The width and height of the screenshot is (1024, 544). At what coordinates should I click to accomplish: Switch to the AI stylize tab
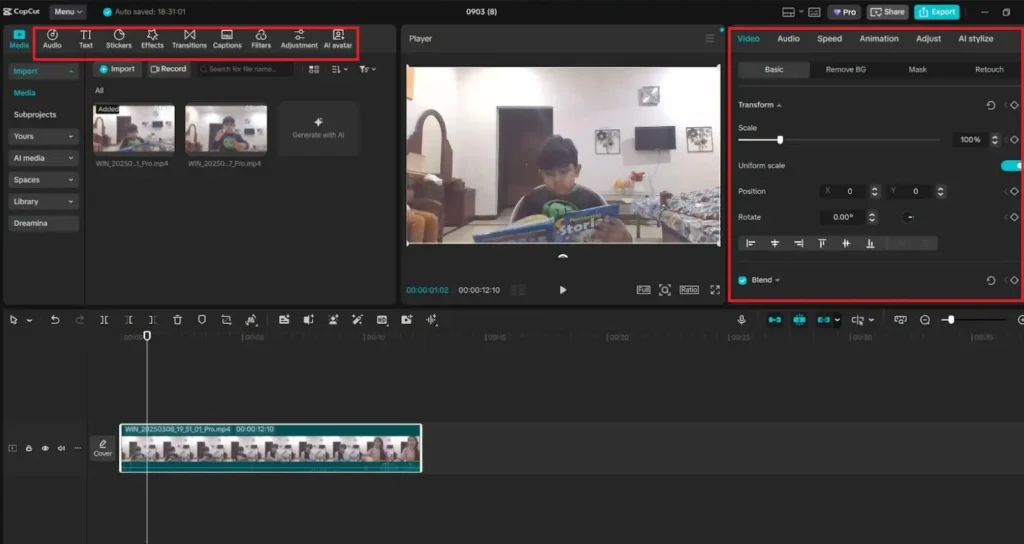click(x=976, y=39)
